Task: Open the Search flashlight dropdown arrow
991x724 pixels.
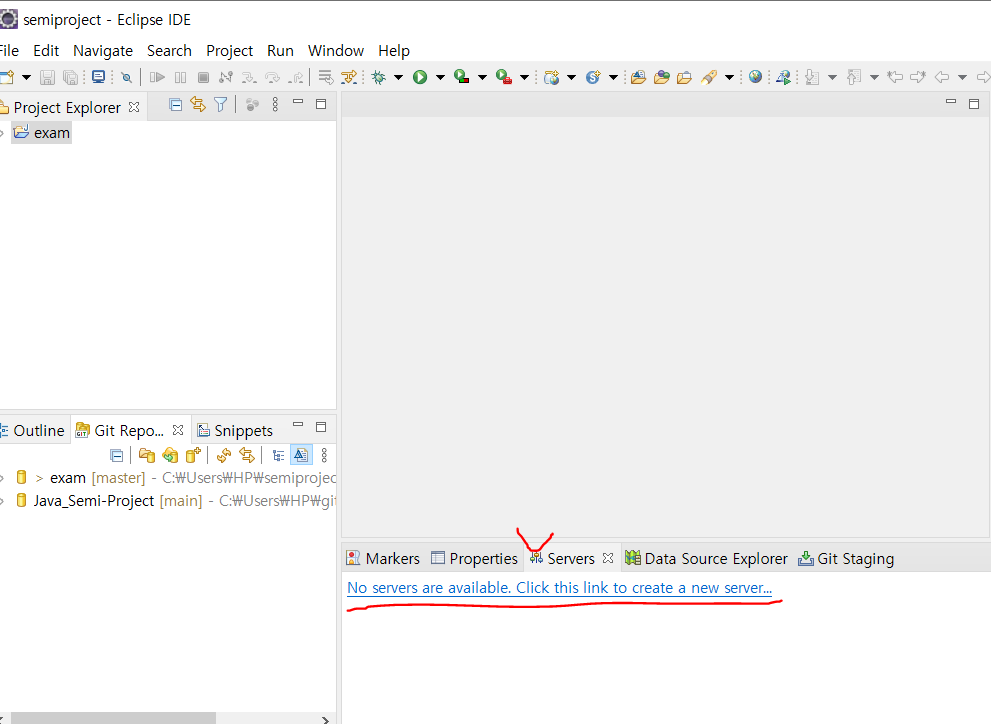Action: pos(729,78)
